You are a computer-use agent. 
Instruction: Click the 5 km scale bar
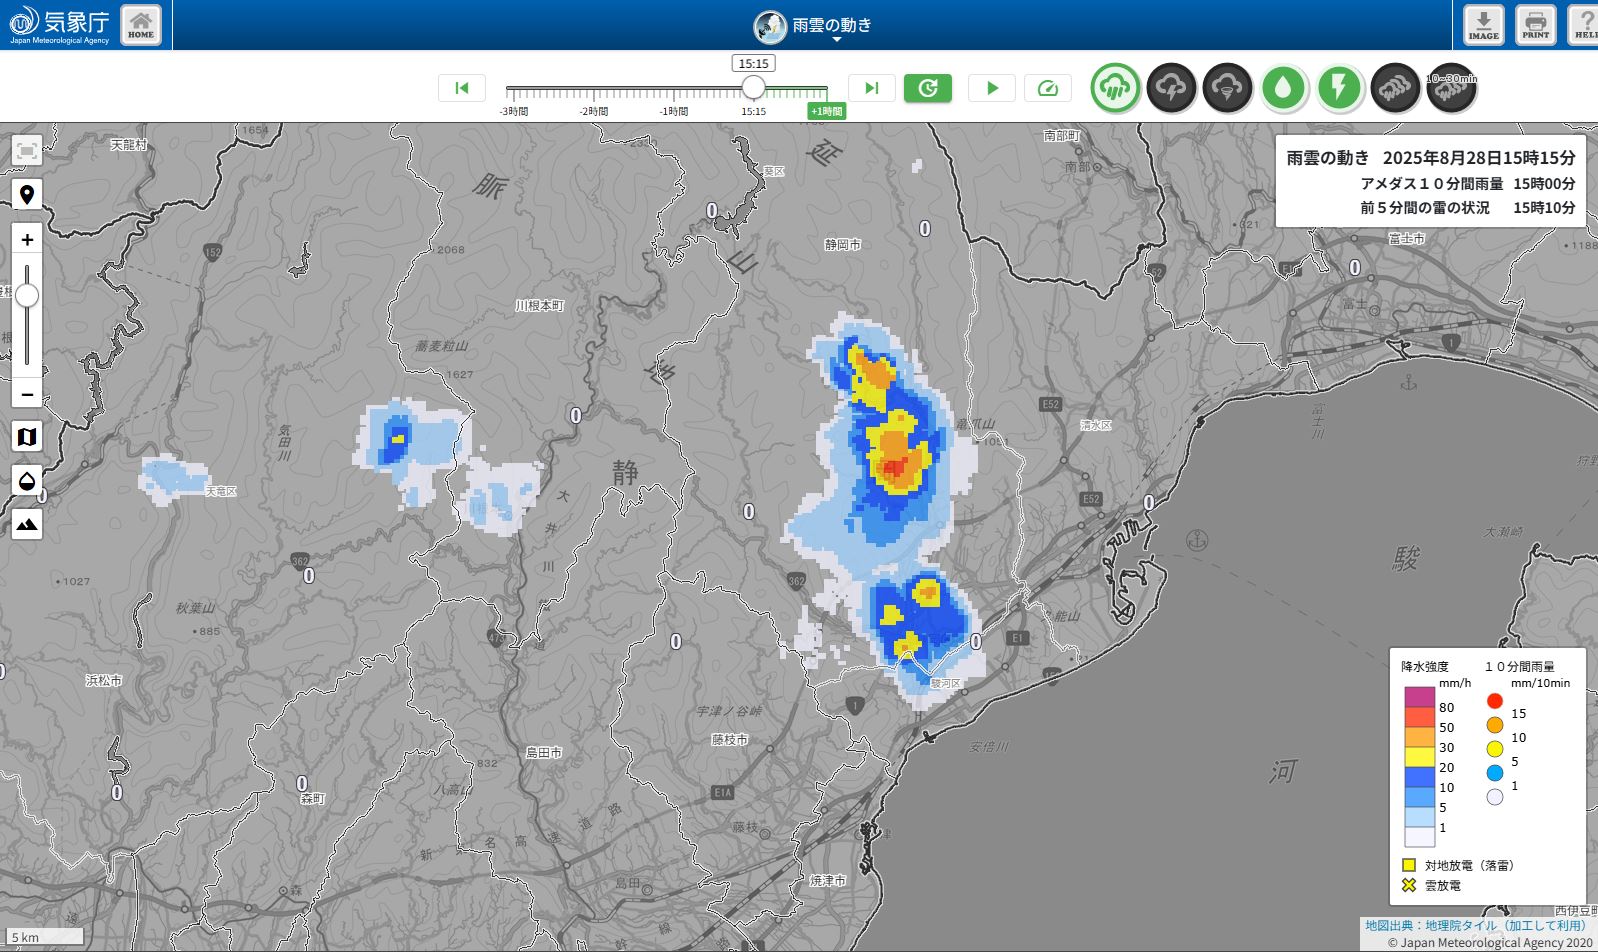coord(43,937)
